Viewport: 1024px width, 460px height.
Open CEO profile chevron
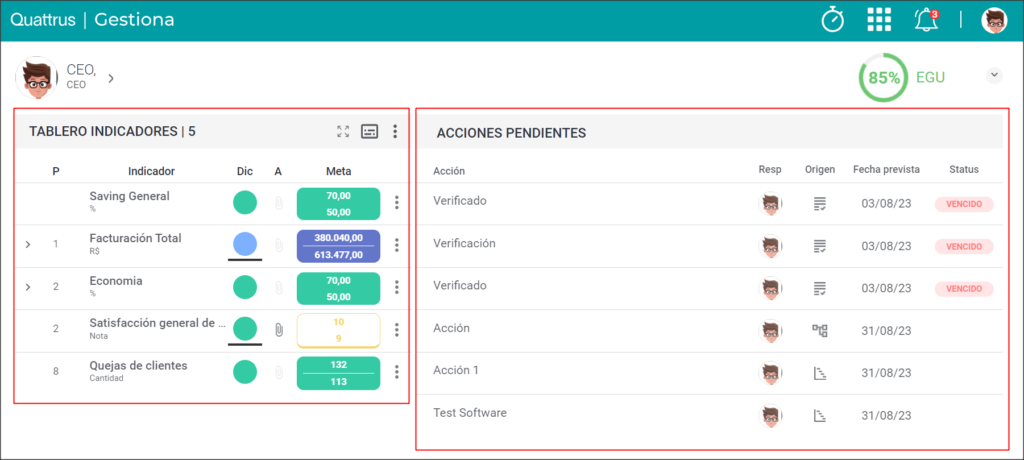pyautogui.click(x=111, y=78)
